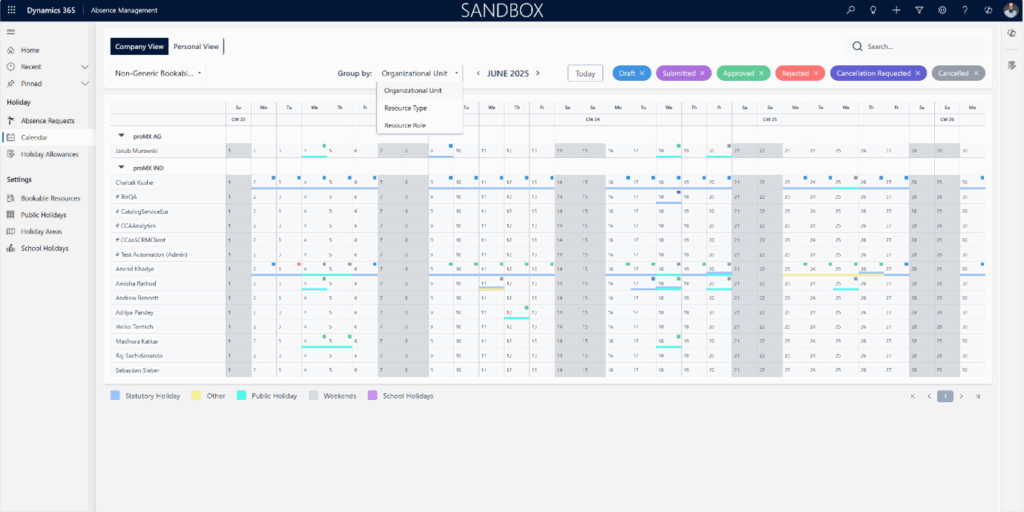Screen dimensions: 1024x512
Task: Go to next month arrow
Action: coord(537,73)
